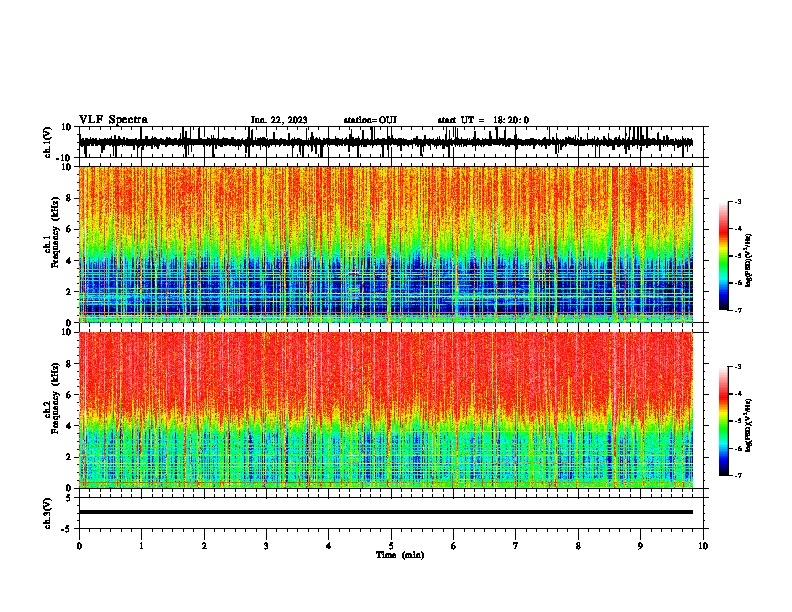Viewport: 792px width, 612px height.
Task: Click the "ch.1(V)" waveform axis label
Action: click(48, 142)
